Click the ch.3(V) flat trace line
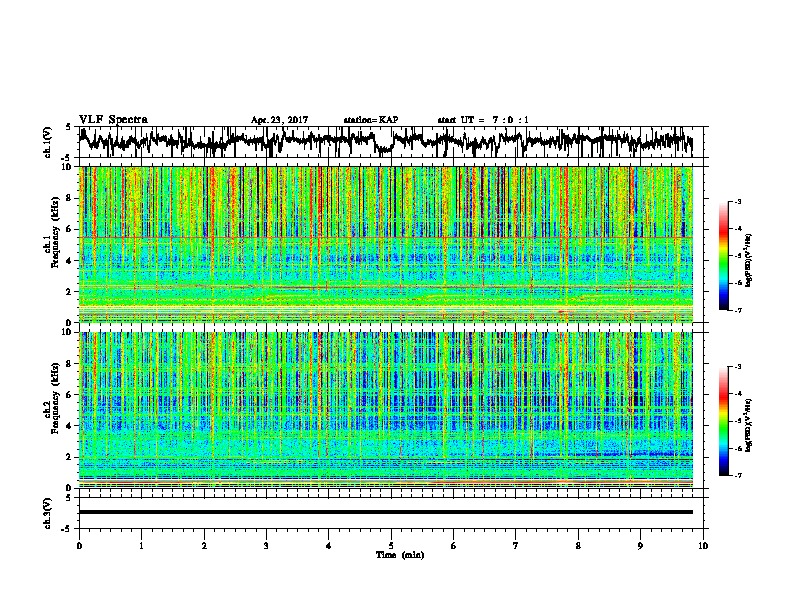This screenshot has height=612, width=792. tap(385, 512)
